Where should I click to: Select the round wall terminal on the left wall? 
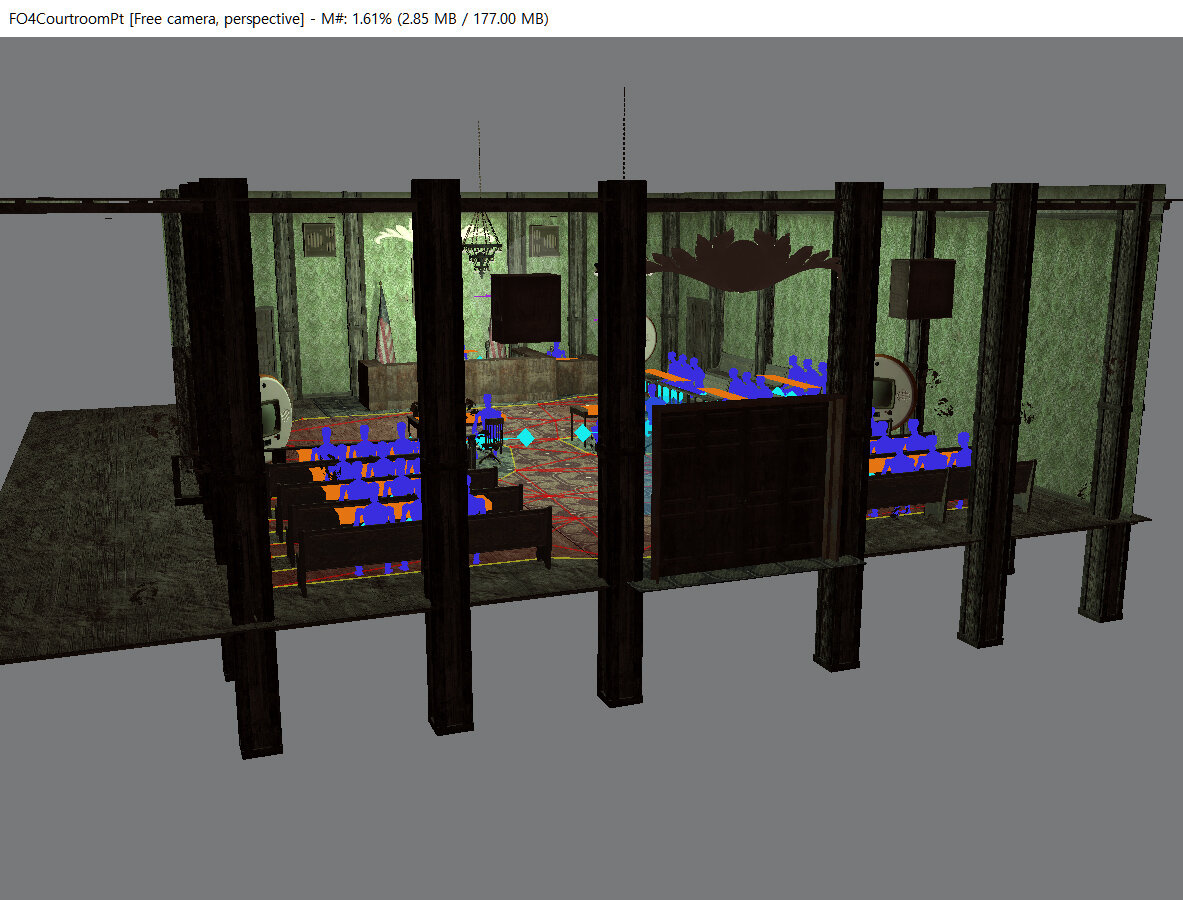click(275, 416)
